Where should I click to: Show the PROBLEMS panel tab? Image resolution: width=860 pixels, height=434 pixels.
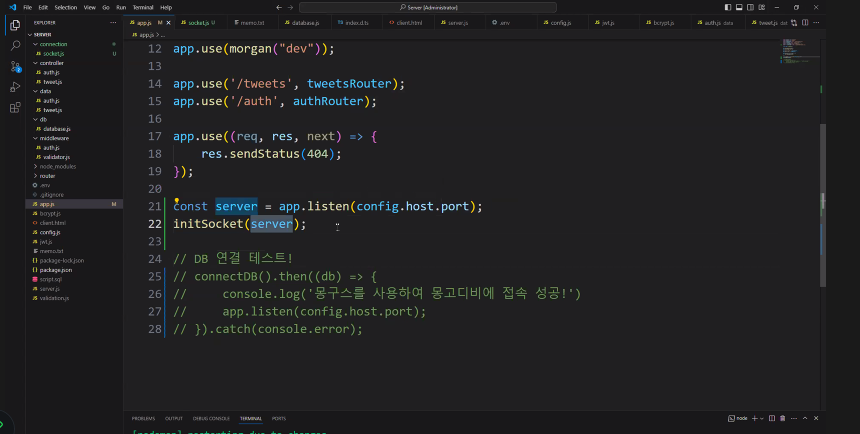coord(143,418)
